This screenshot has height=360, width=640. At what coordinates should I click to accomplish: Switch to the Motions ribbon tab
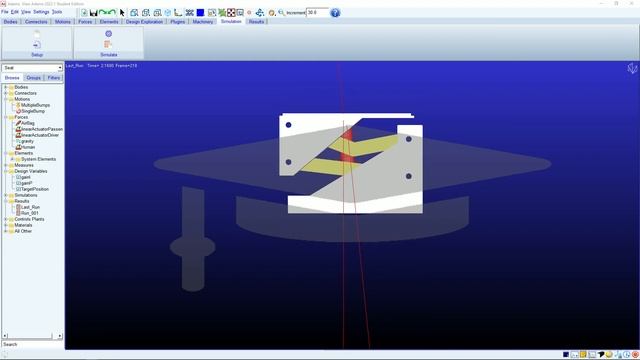[x=63, y=22]
